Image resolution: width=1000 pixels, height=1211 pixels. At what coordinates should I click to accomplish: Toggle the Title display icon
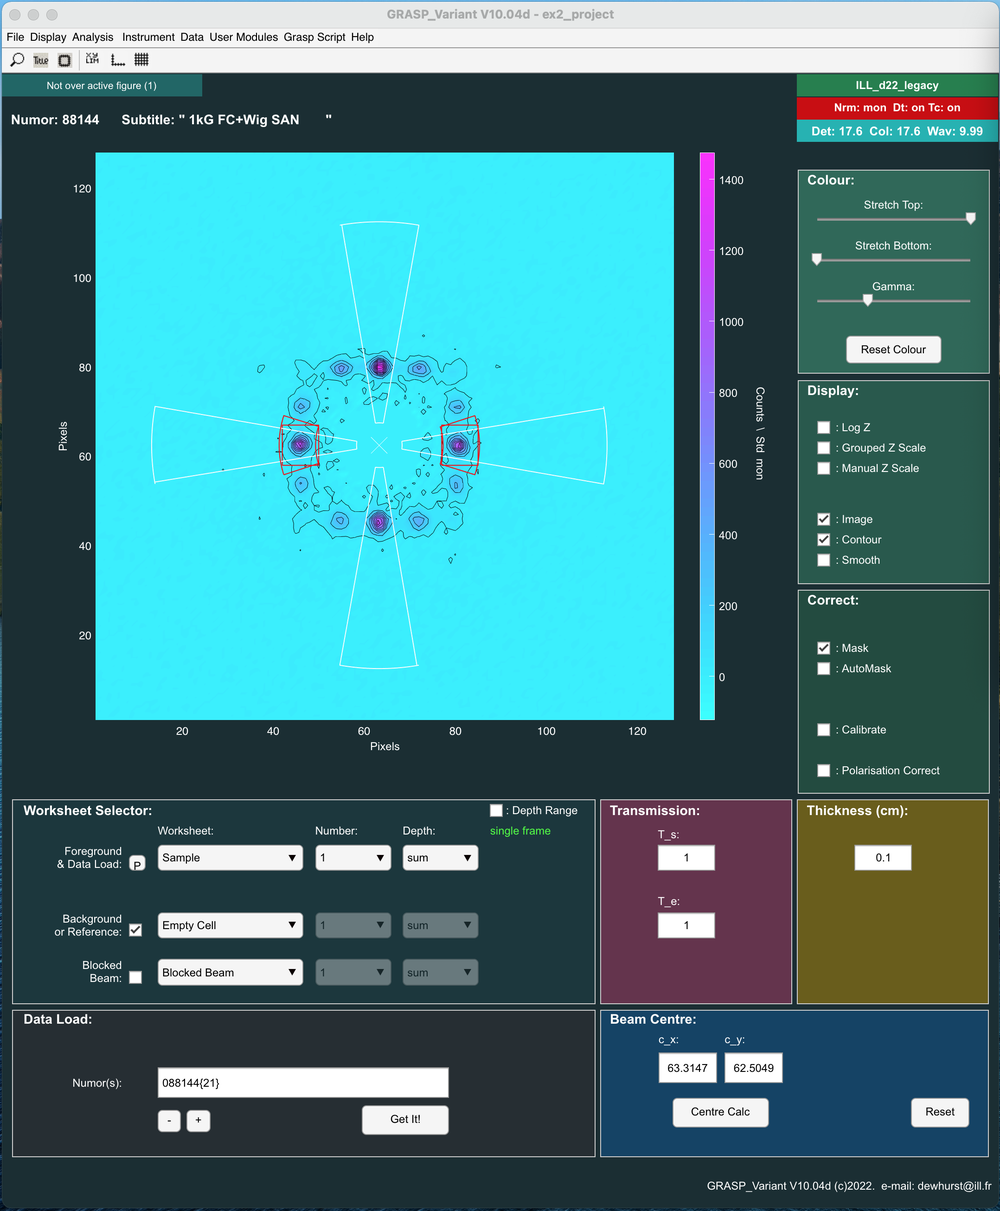point(40,60)
